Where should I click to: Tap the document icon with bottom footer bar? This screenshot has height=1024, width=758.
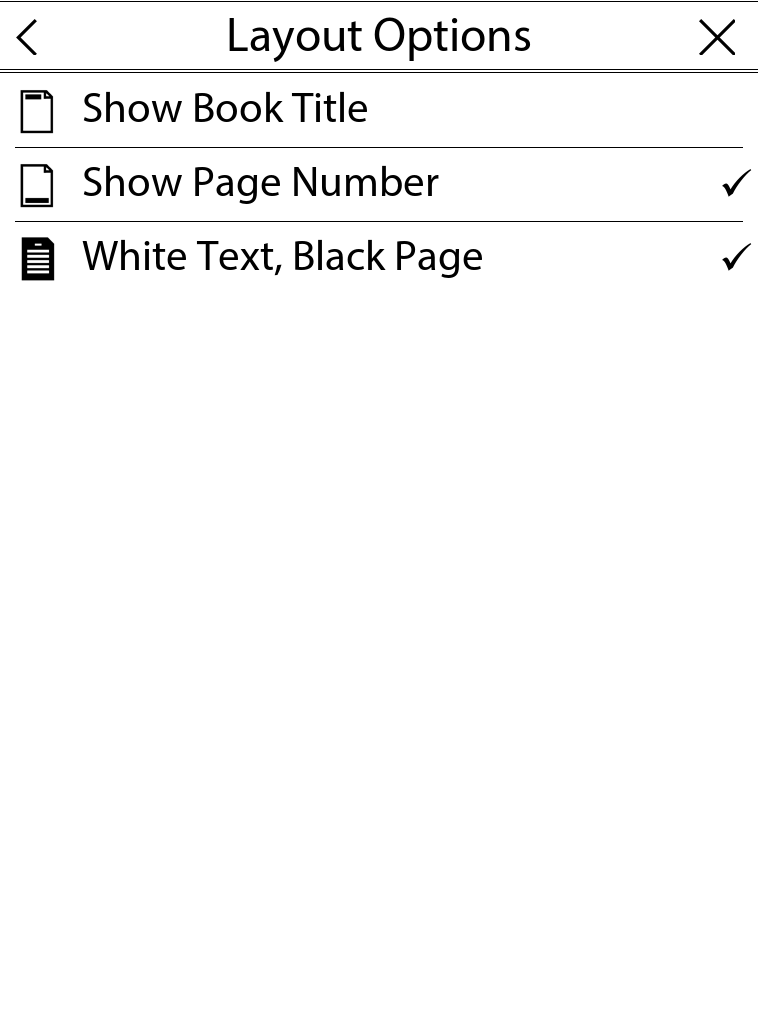pyautogui.click(x=37, y=185)
